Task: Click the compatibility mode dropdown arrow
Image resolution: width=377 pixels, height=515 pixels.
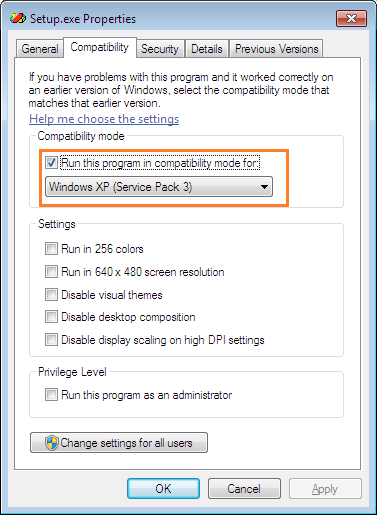Action: [264, 187]
